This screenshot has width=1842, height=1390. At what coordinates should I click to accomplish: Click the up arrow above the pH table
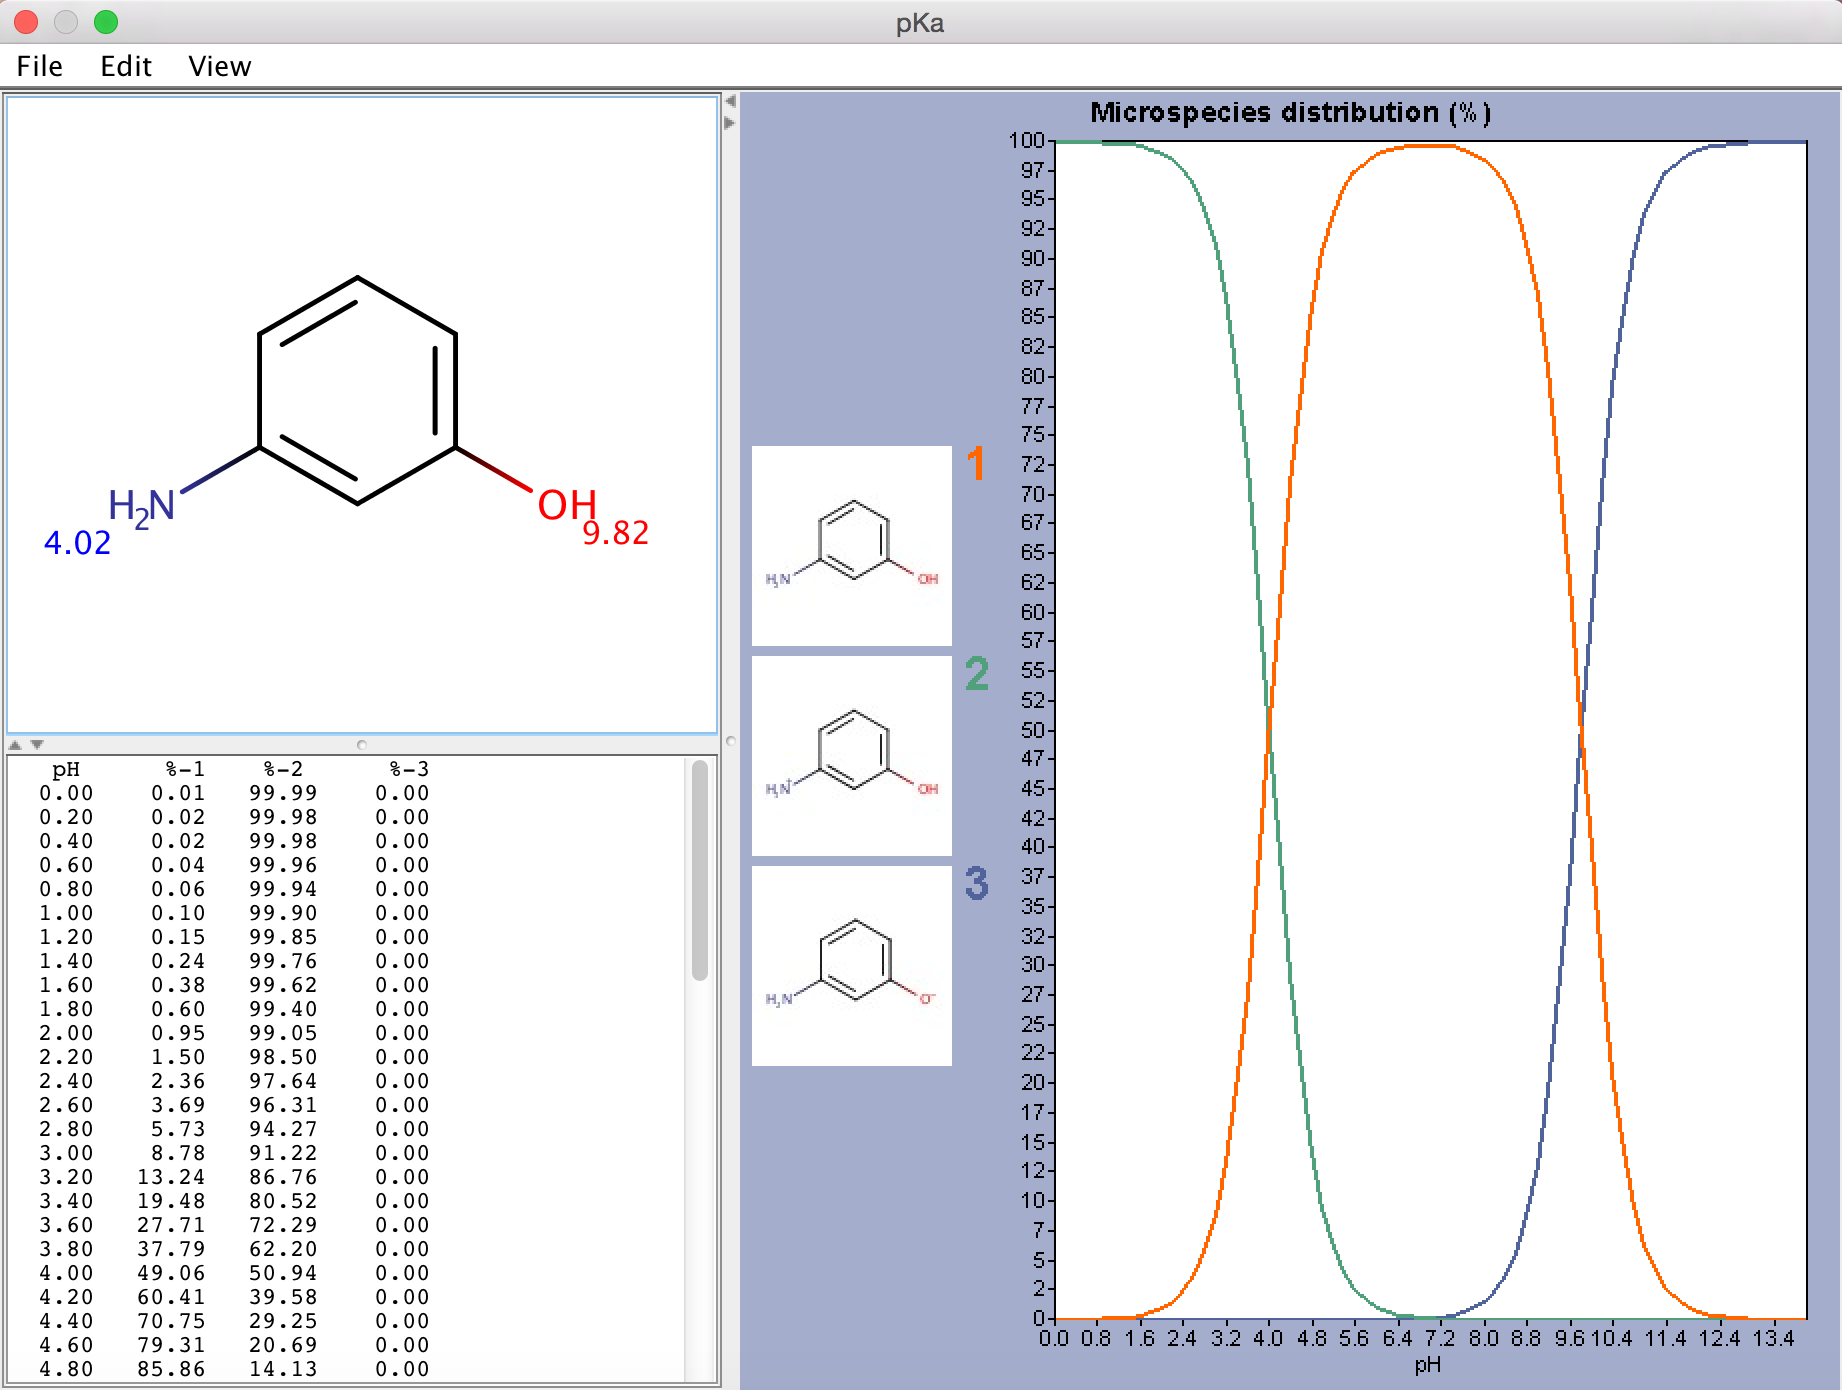(15, 745)
